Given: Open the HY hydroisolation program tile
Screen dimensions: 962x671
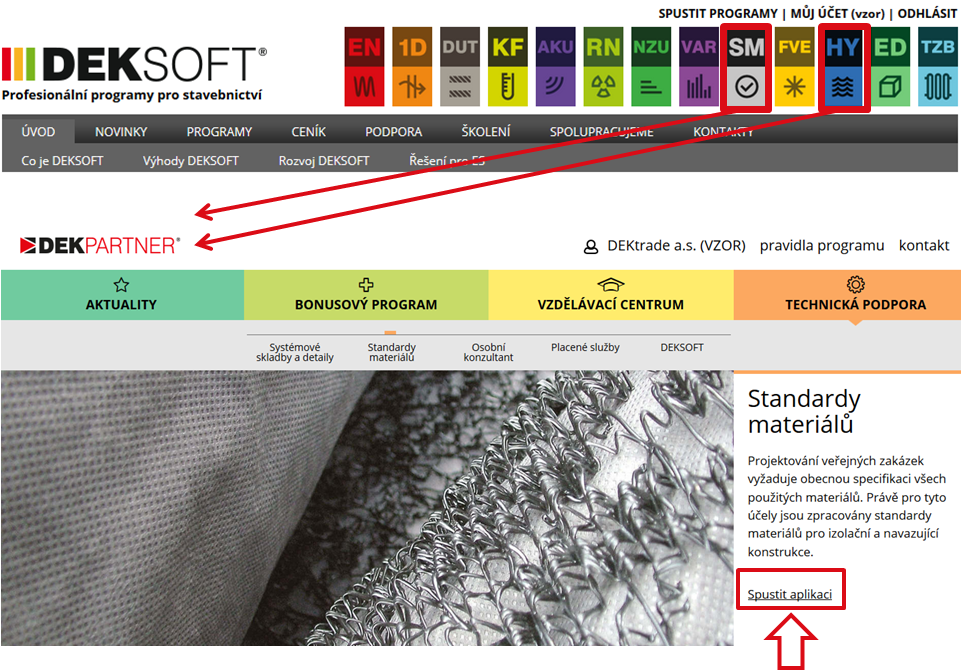Looking at the screenshot, I should [x=843, y=67].
